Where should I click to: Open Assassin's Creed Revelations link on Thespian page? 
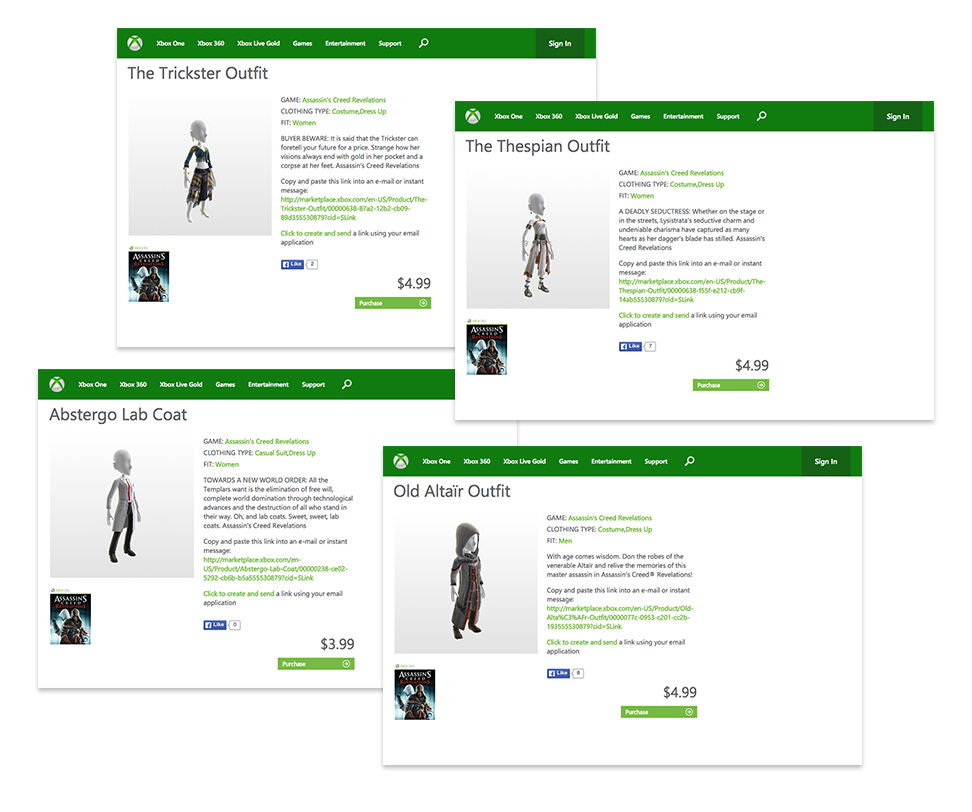point(682,173)
